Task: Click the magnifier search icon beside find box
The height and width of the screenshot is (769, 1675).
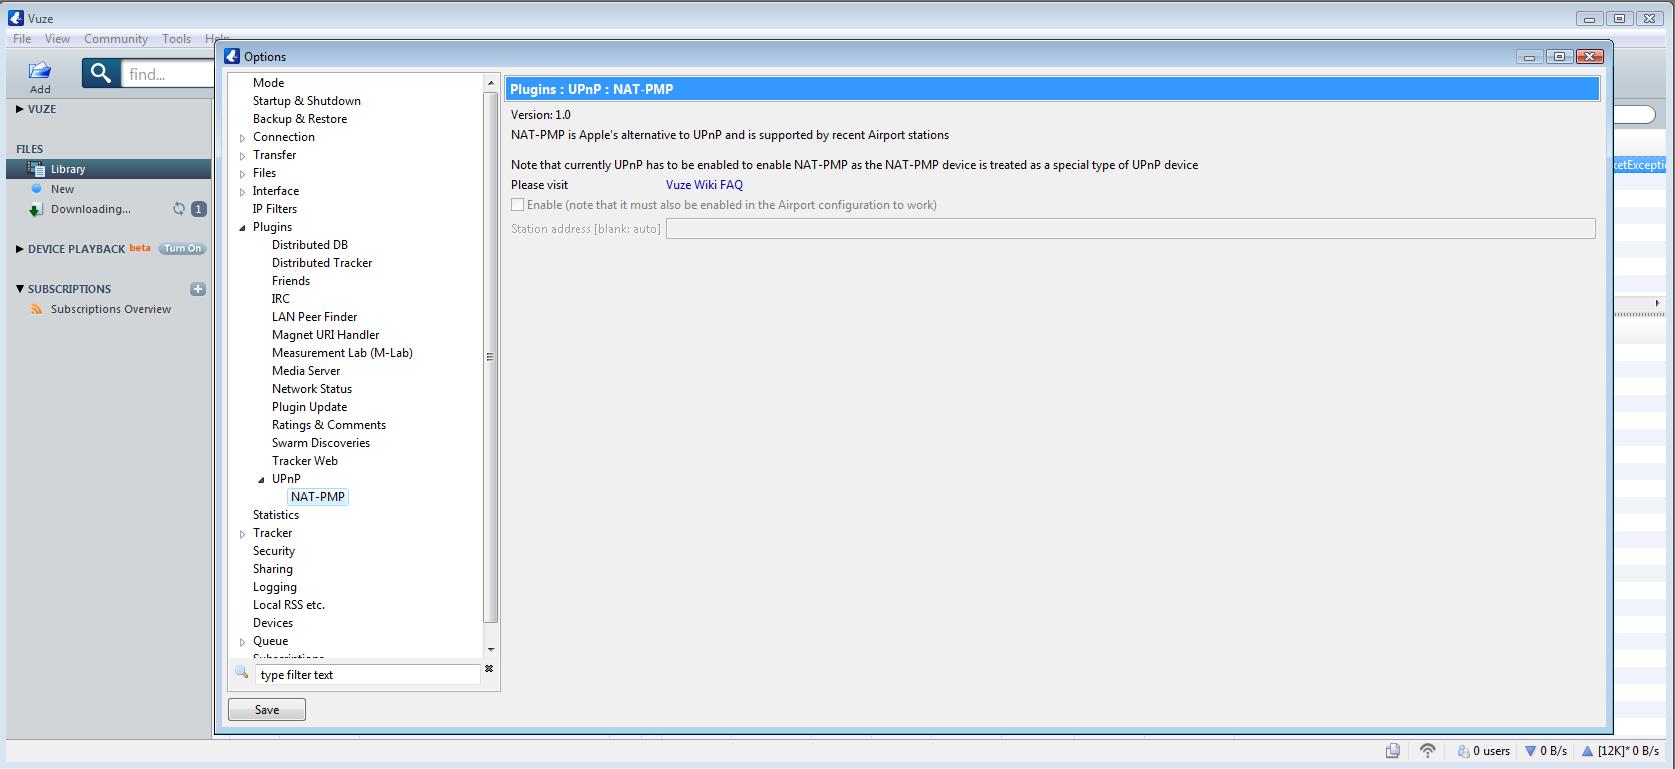Action: pyautogui.click(x=101, y=73)
